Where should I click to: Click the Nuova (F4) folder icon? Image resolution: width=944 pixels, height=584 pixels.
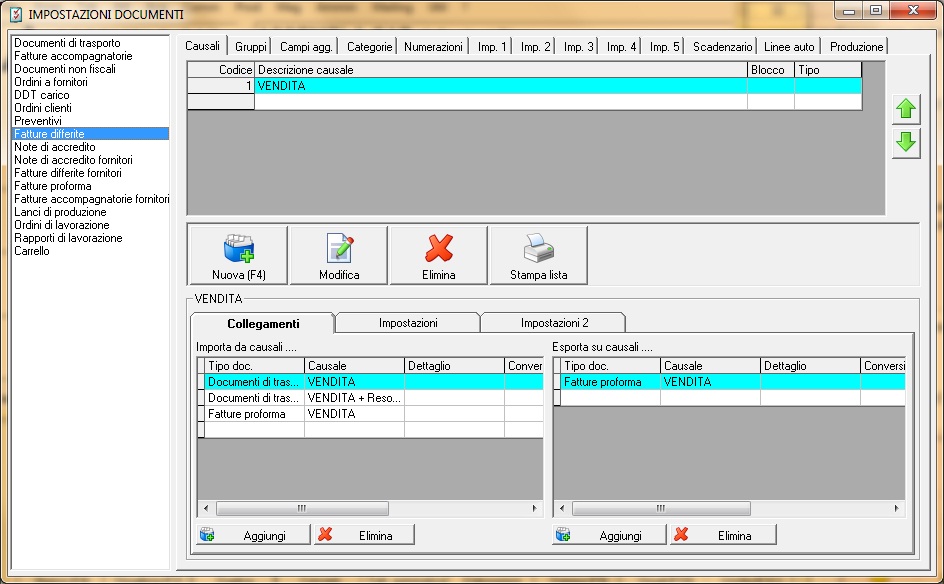point(239,248)
